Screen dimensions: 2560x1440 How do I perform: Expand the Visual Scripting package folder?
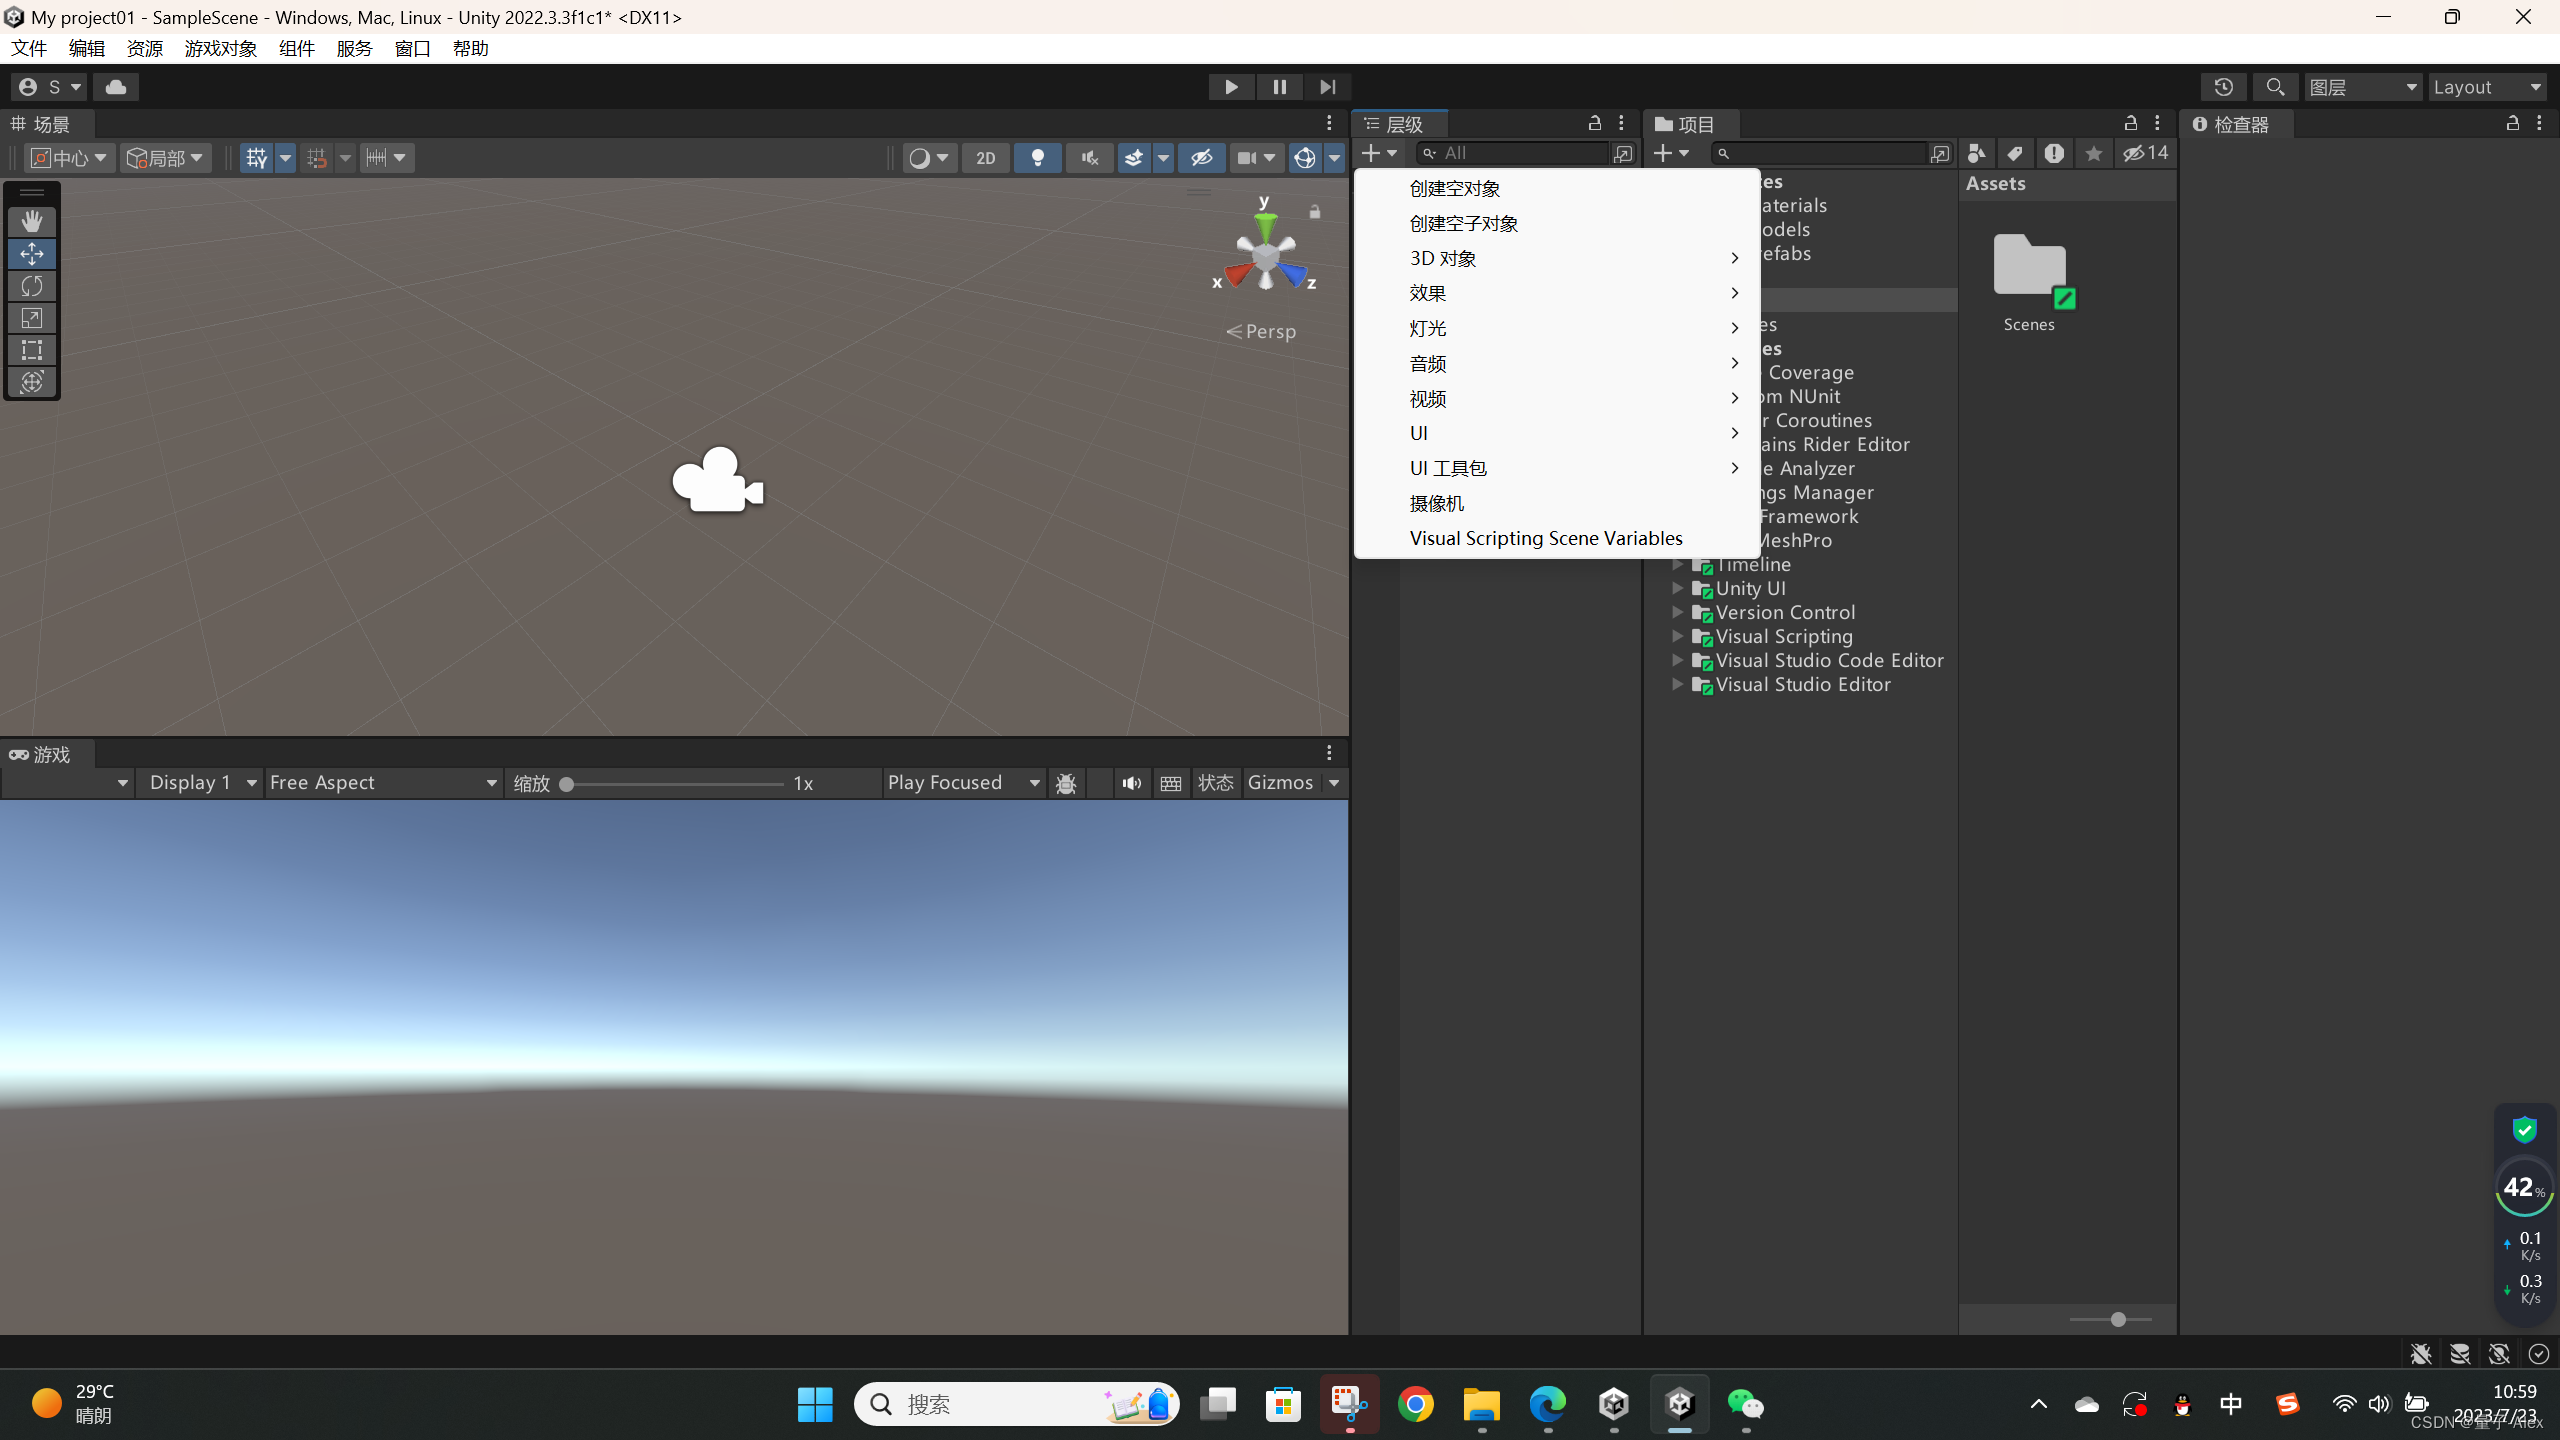[x=1678, y=636]
